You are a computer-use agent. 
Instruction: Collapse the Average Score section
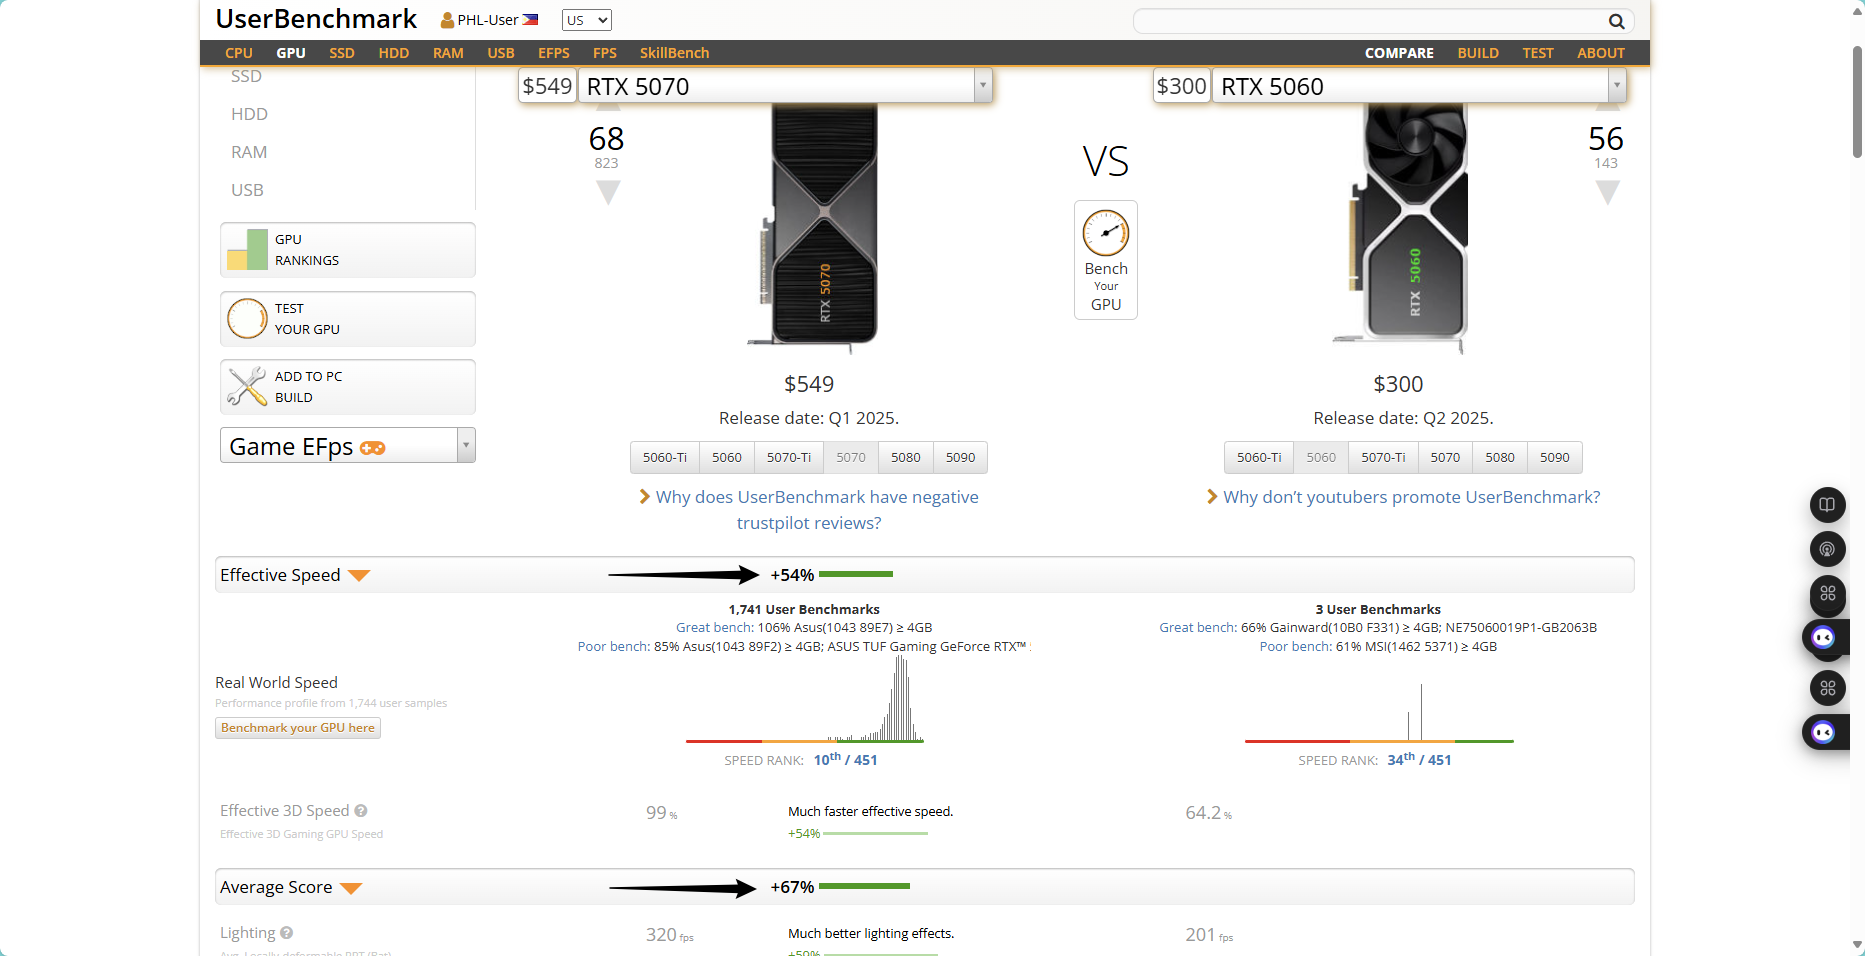pos(351,888)
